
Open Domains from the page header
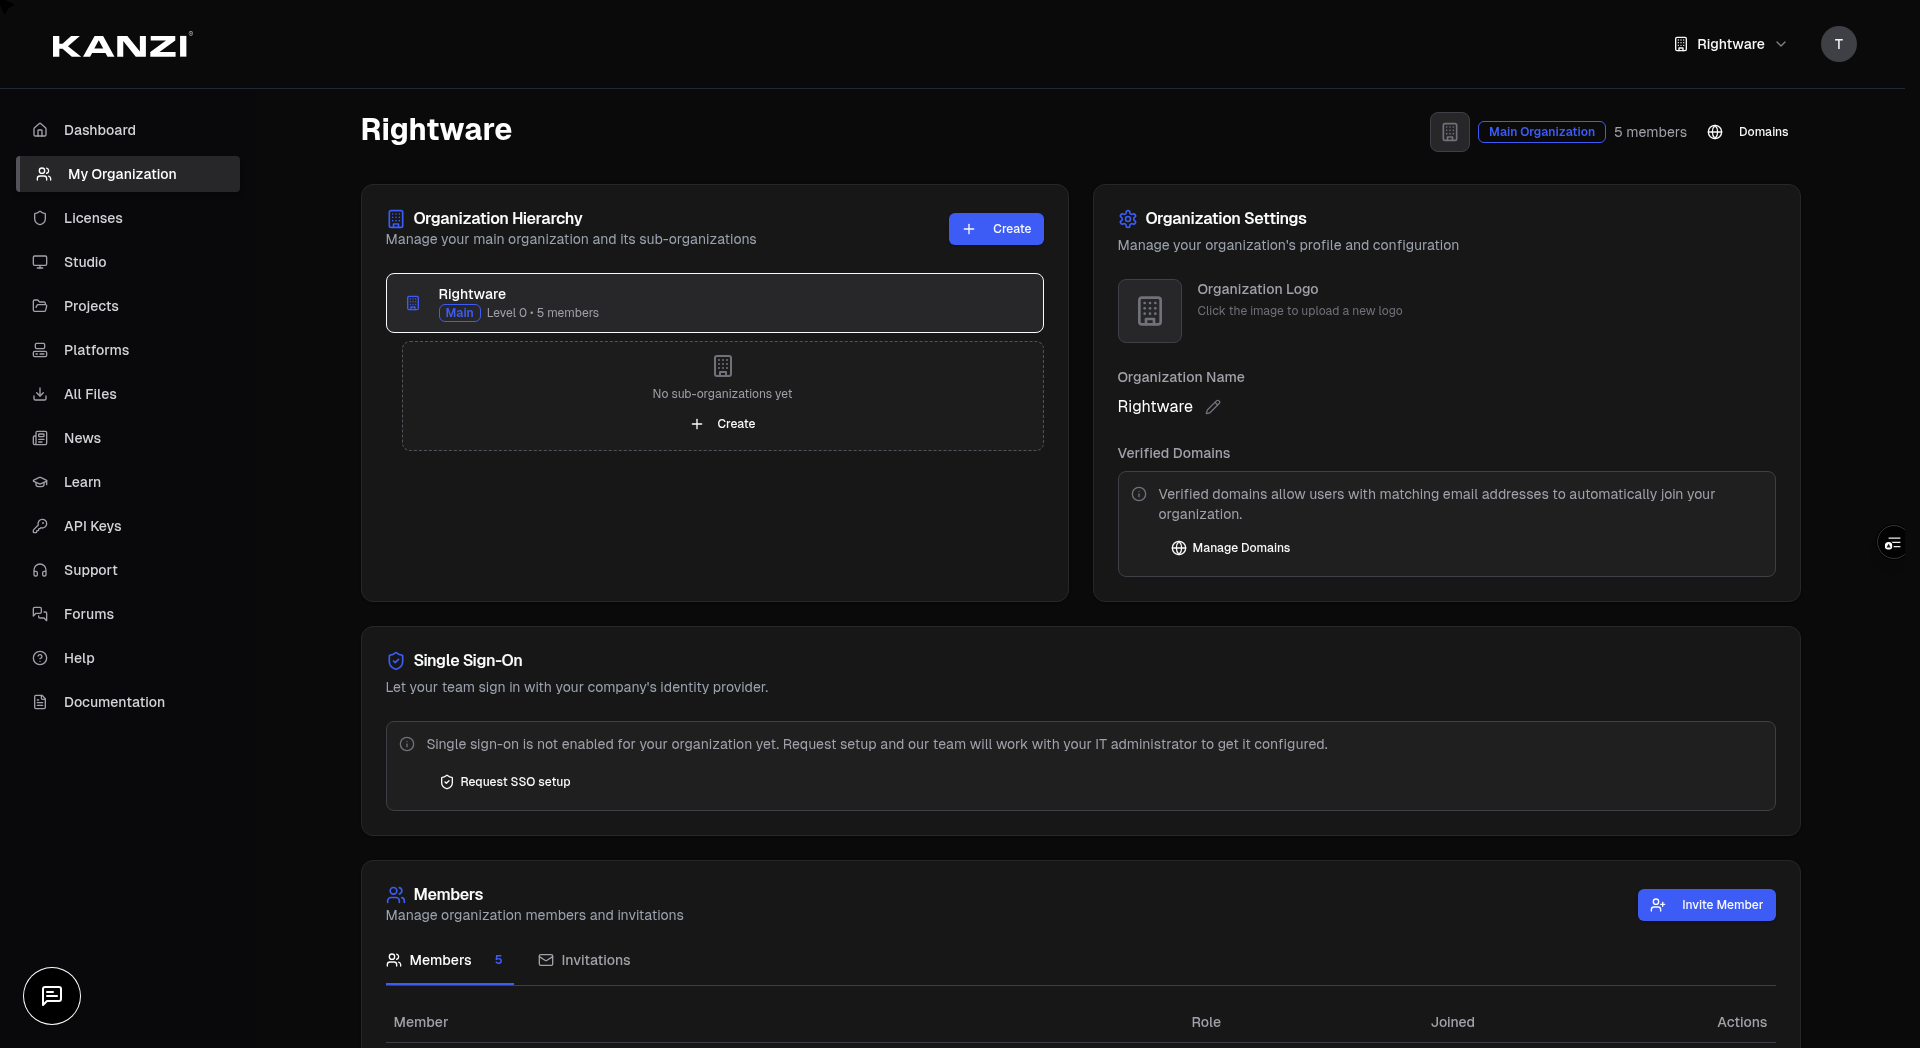(1749, 132)
